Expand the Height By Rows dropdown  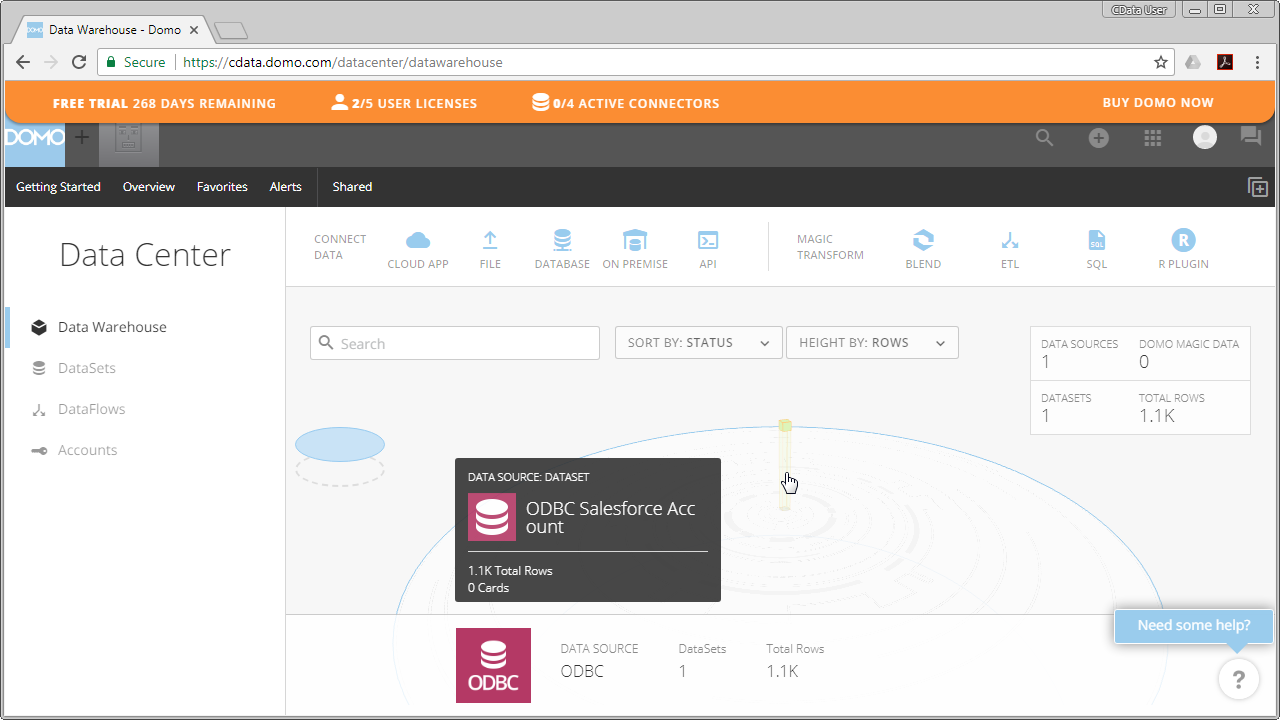(872, 342)
